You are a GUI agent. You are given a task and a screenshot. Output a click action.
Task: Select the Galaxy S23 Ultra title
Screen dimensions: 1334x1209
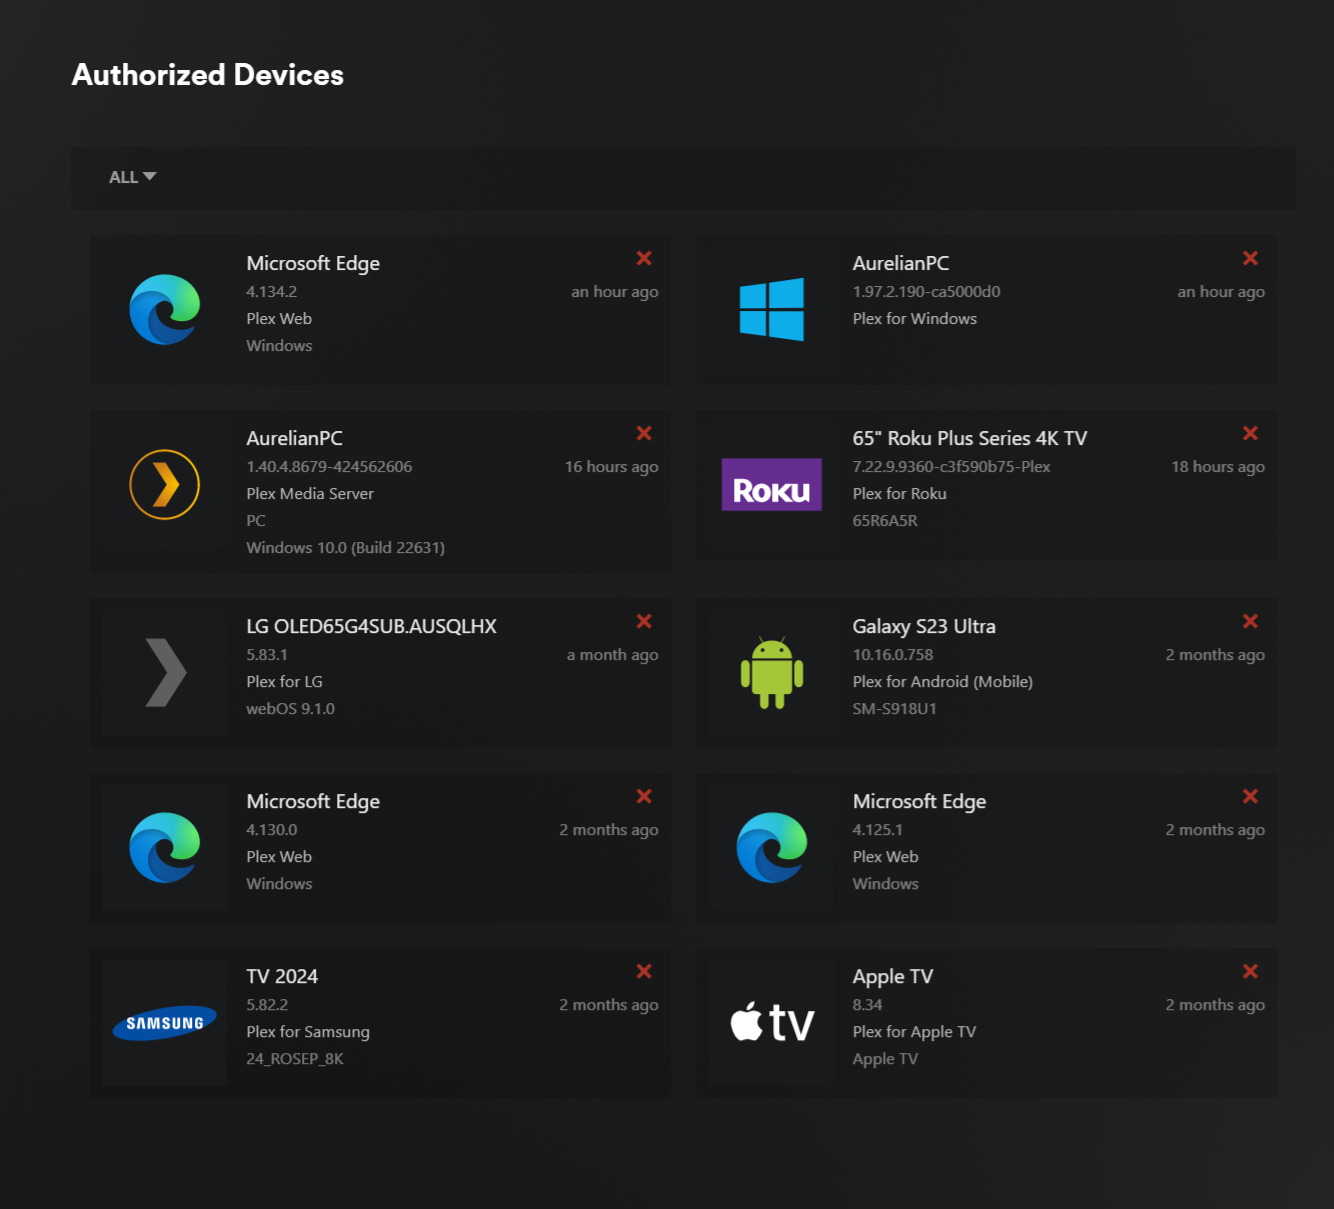[x=924, y=626]
